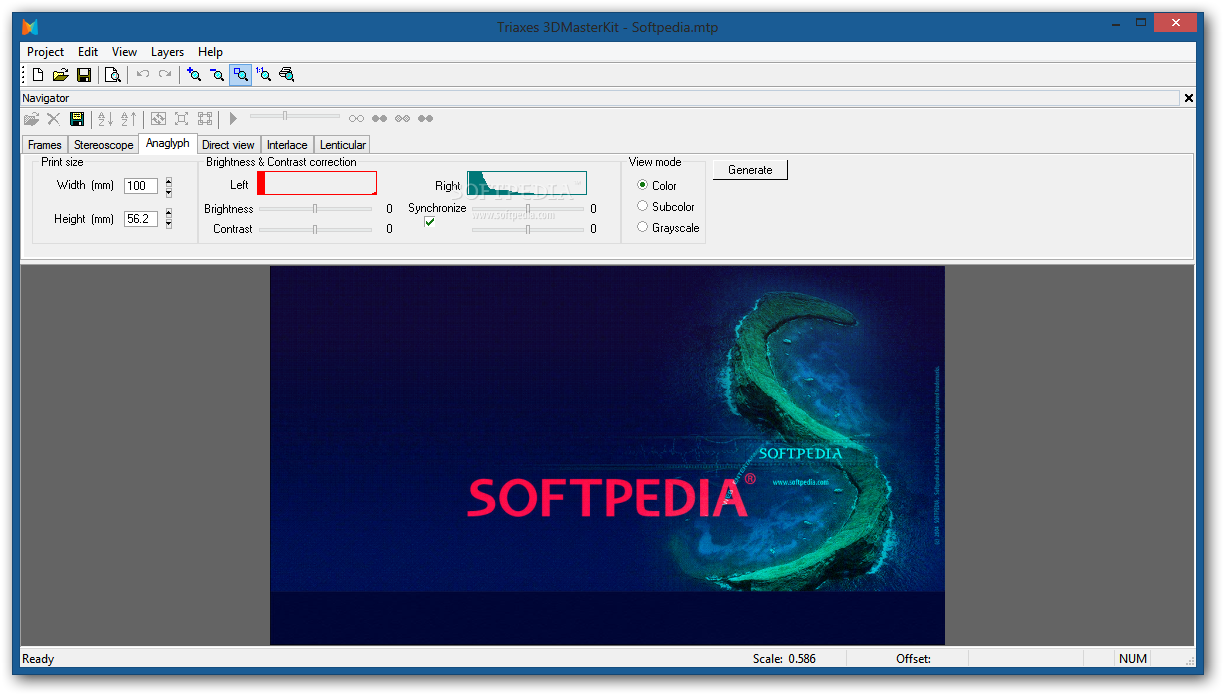Open the Edit menu
Screen dimensions: 1224x695
click(88, 52)
